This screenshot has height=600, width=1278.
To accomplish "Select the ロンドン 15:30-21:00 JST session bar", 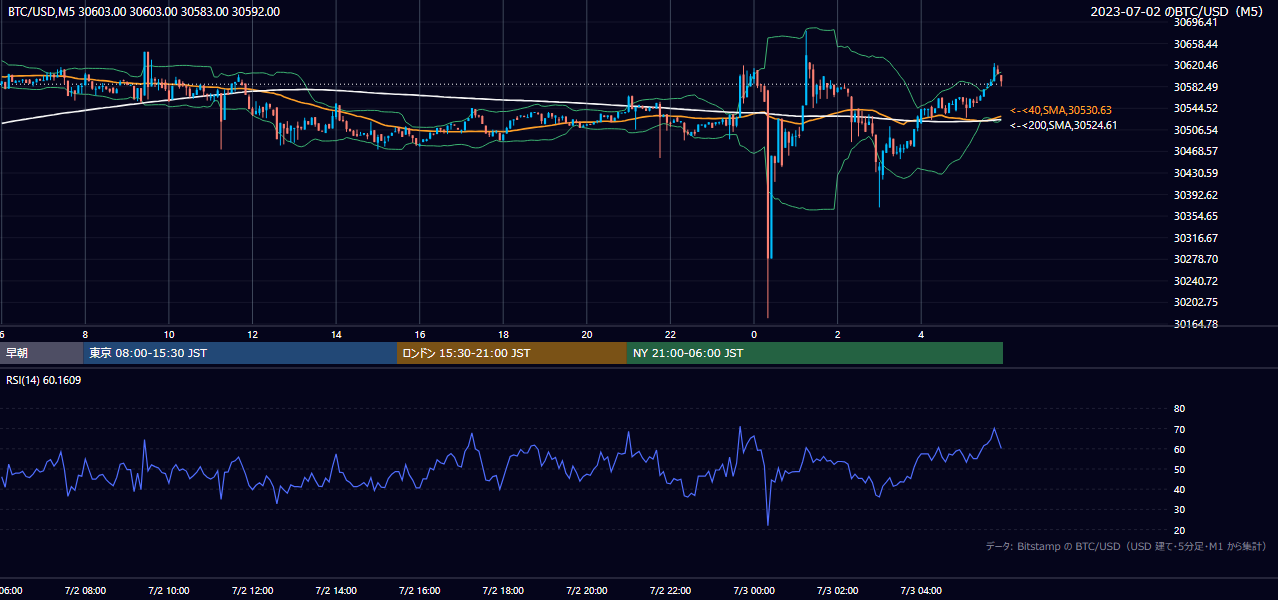I will [x=512, y=353].
